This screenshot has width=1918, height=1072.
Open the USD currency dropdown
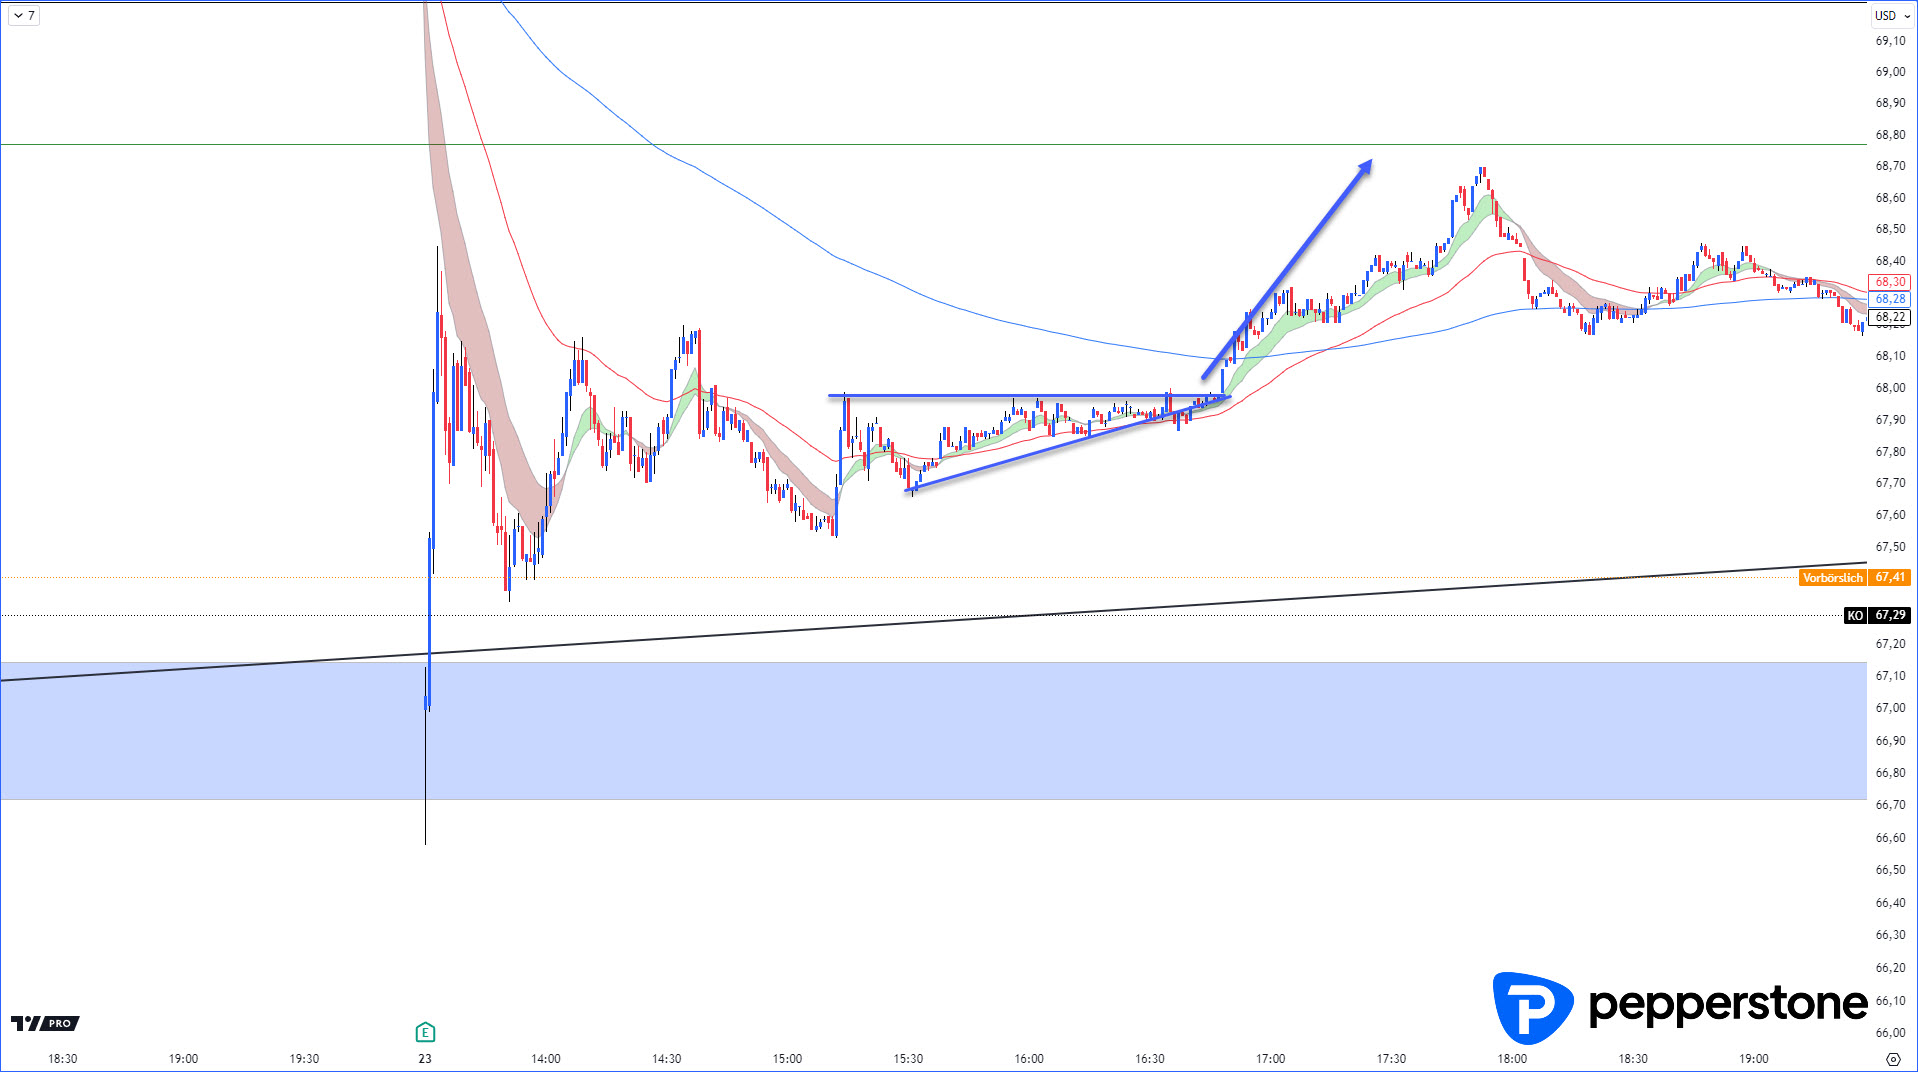coord(1892,16)
